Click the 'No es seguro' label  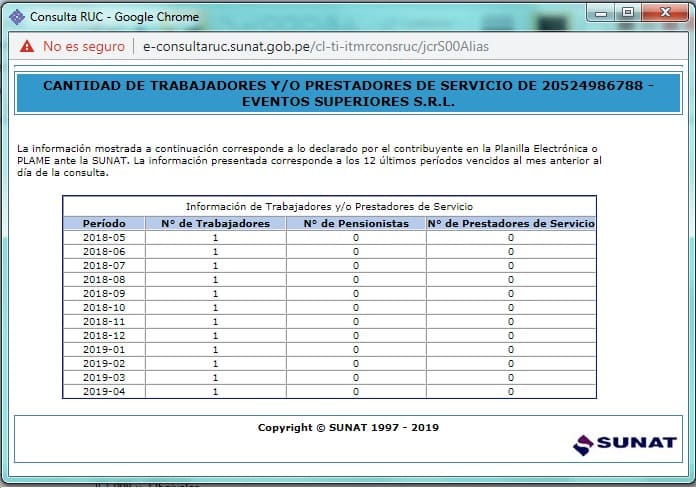84,46
